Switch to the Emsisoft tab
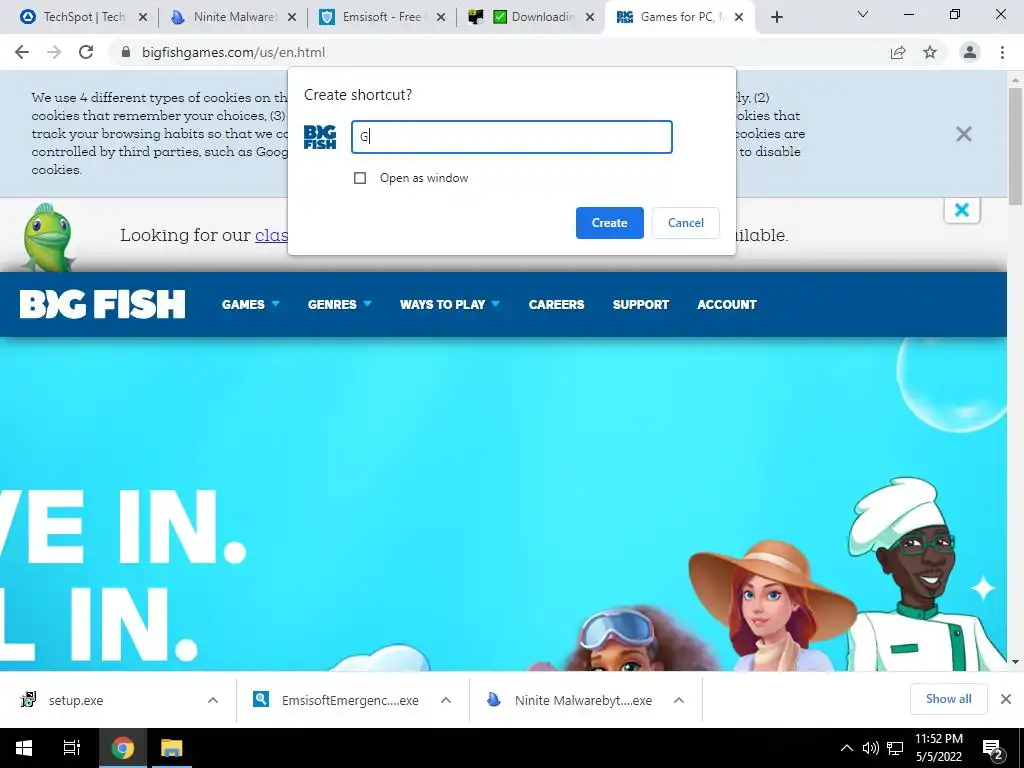This screenshot has width=1024, height=768. coord(383,17)
